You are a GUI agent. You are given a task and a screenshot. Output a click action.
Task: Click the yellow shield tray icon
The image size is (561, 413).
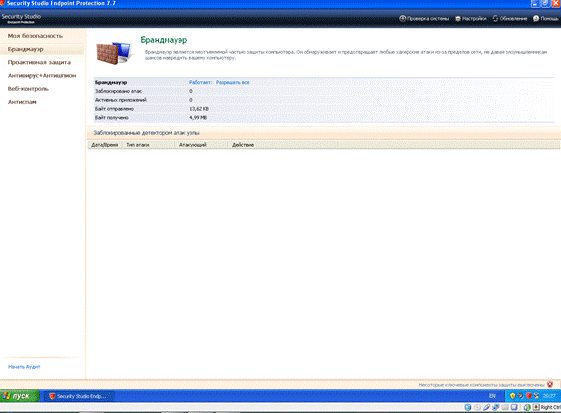(x=513, y=396)
